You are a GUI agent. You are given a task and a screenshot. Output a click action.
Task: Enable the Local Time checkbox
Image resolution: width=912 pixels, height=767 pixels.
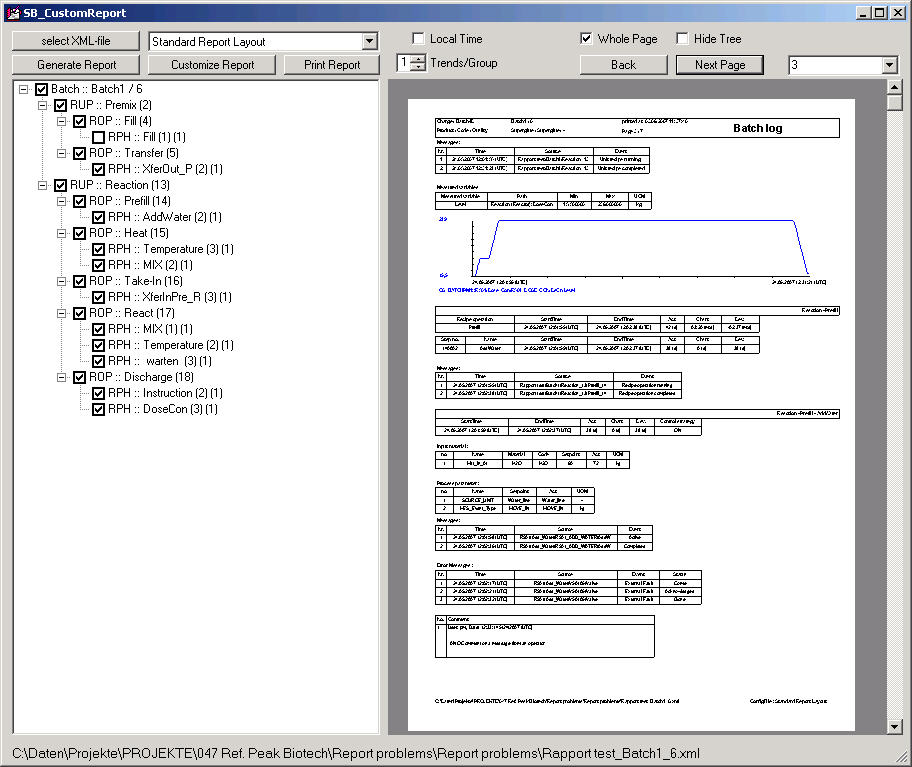tap(418, 39)
